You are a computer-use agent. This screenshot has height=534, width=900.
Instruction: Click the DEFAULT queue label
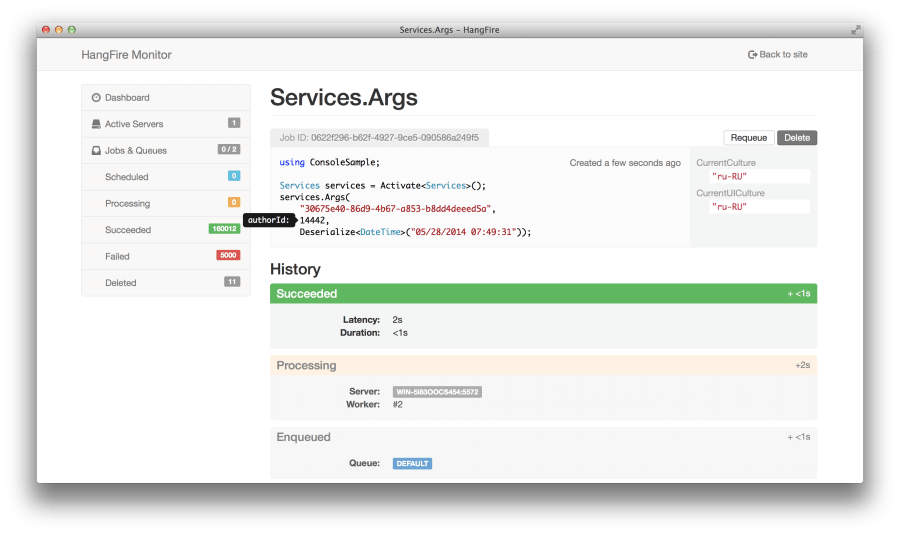pyautogui.click(x=412, y=463)
